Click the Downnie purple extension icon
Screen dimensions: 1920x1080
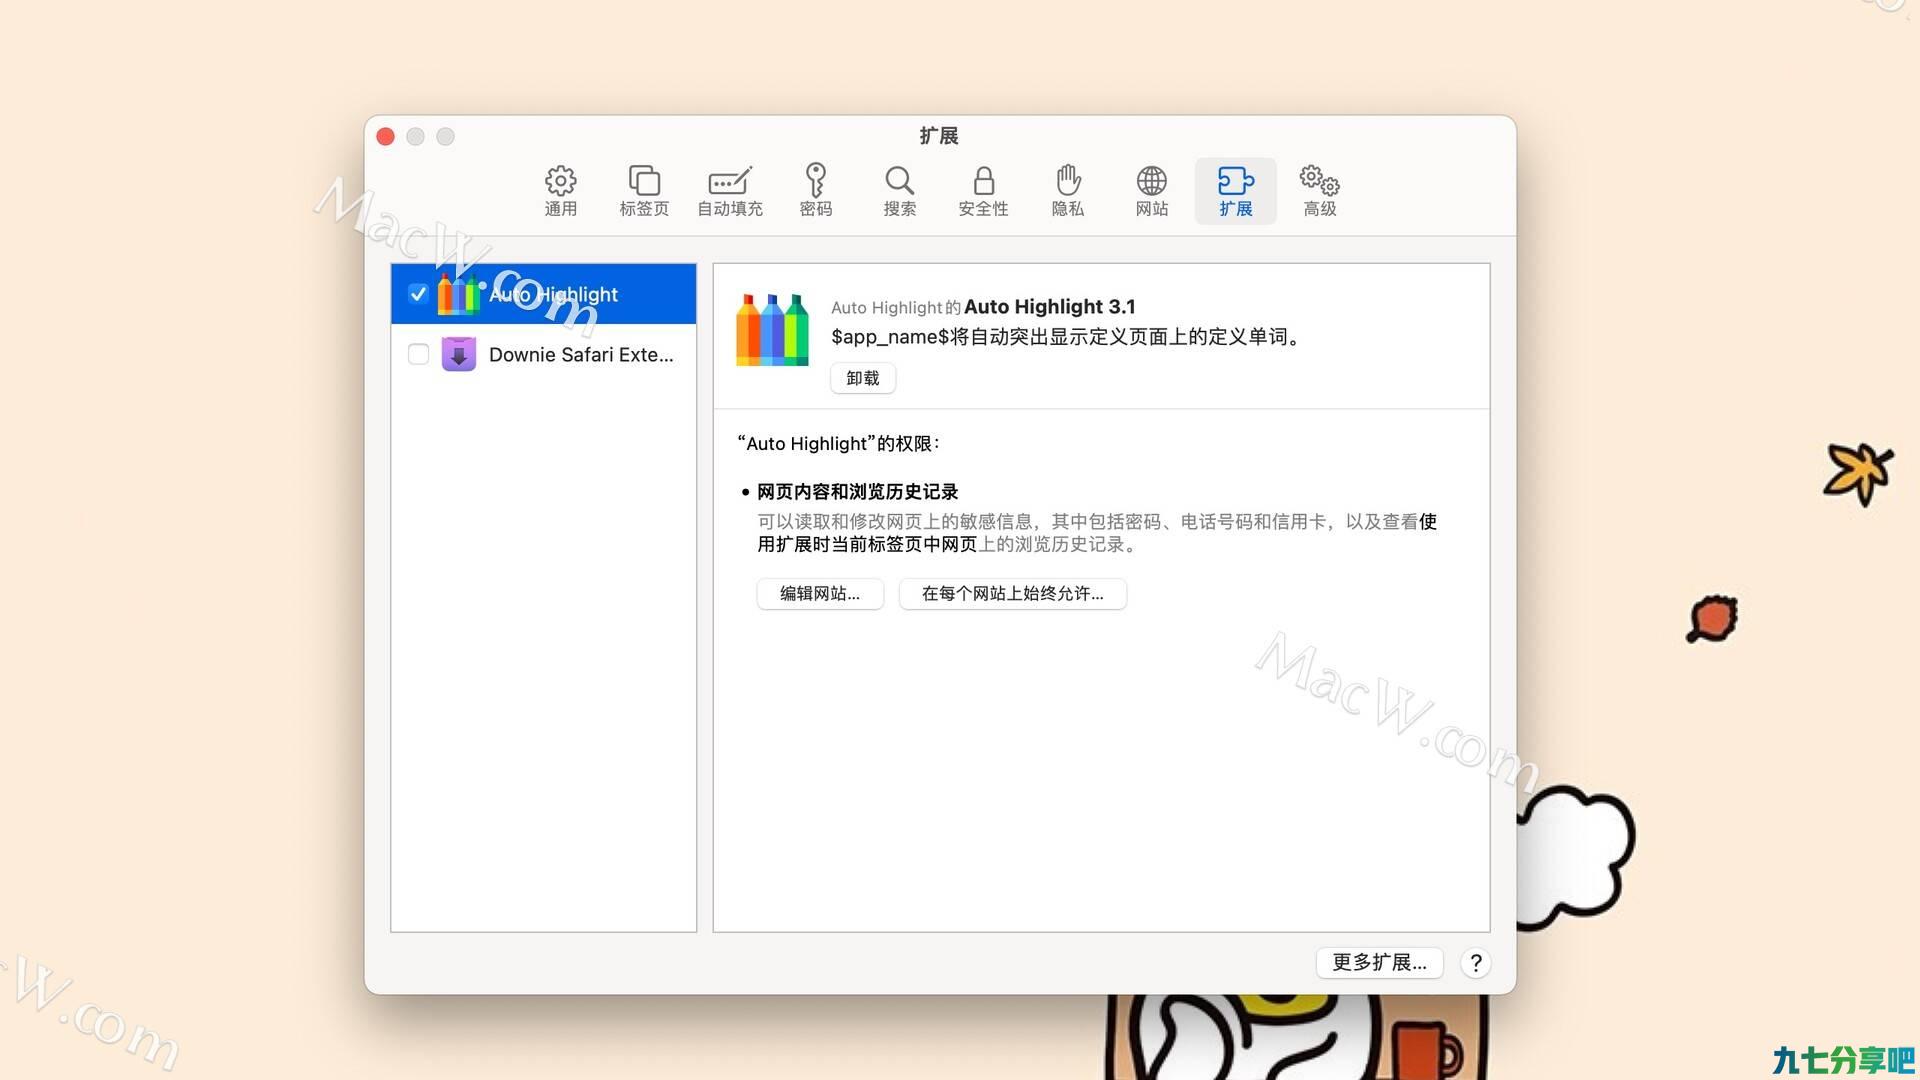coord(459,354)
